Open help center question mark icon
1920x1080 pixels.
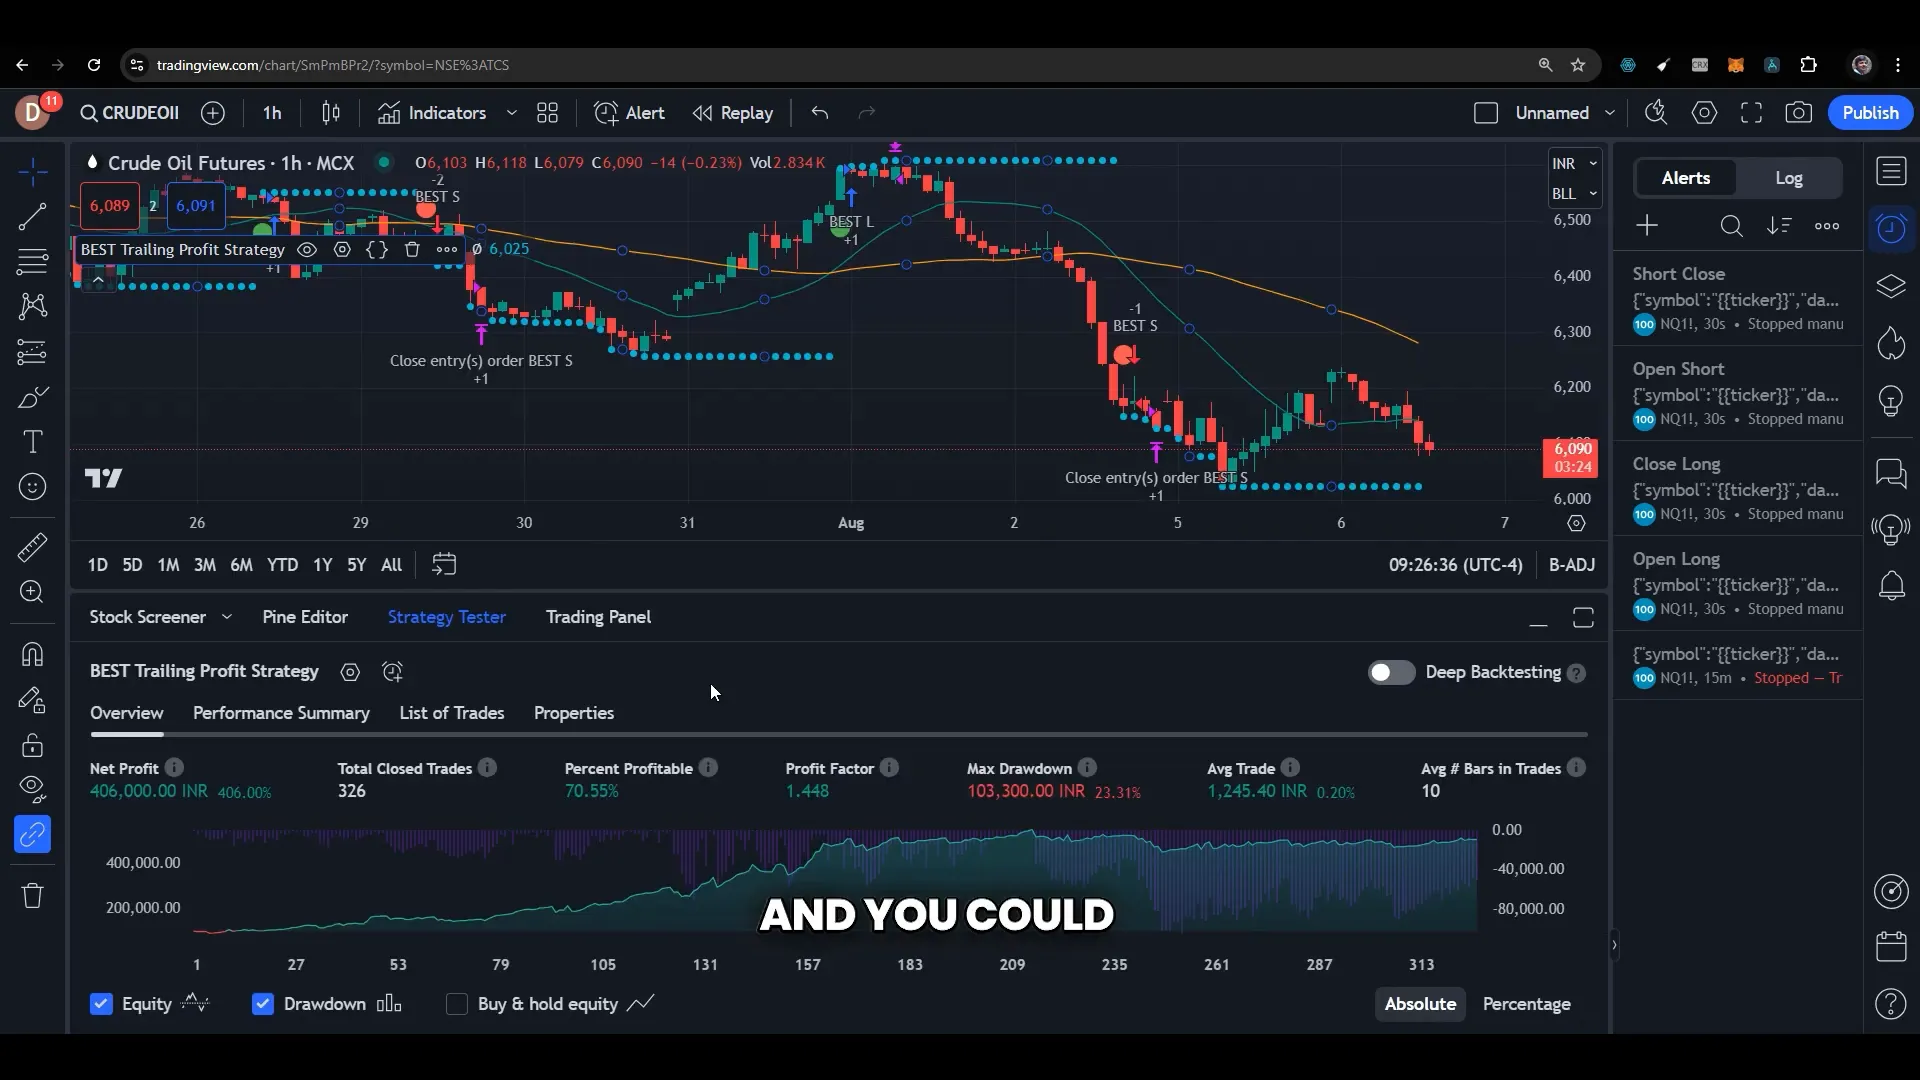[x=1891, y=1003]
